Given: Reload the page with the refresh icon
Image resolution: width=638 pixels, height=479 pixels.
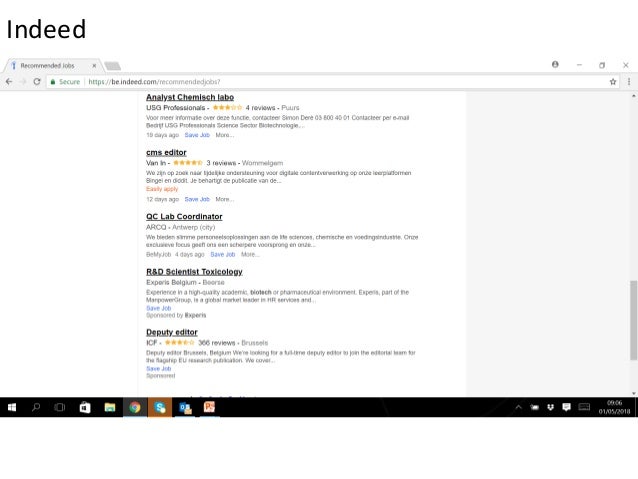Looking at the screenshot, I should point(37,82).
